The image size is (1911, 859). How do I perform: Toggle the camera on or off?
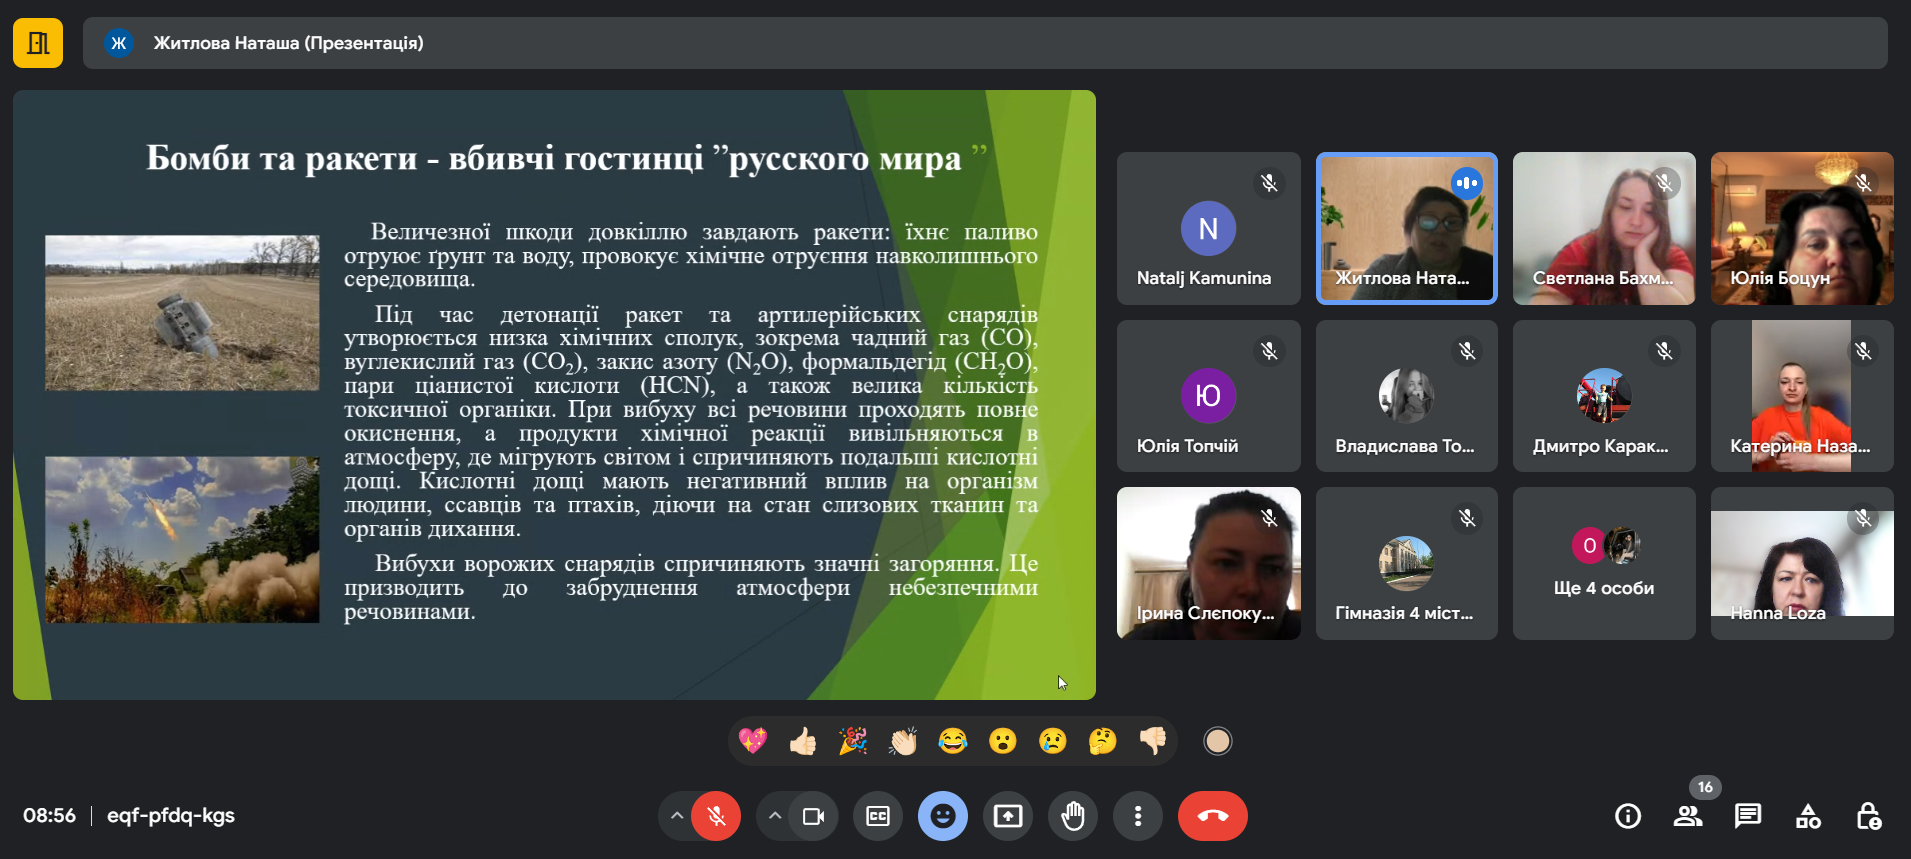813,816
